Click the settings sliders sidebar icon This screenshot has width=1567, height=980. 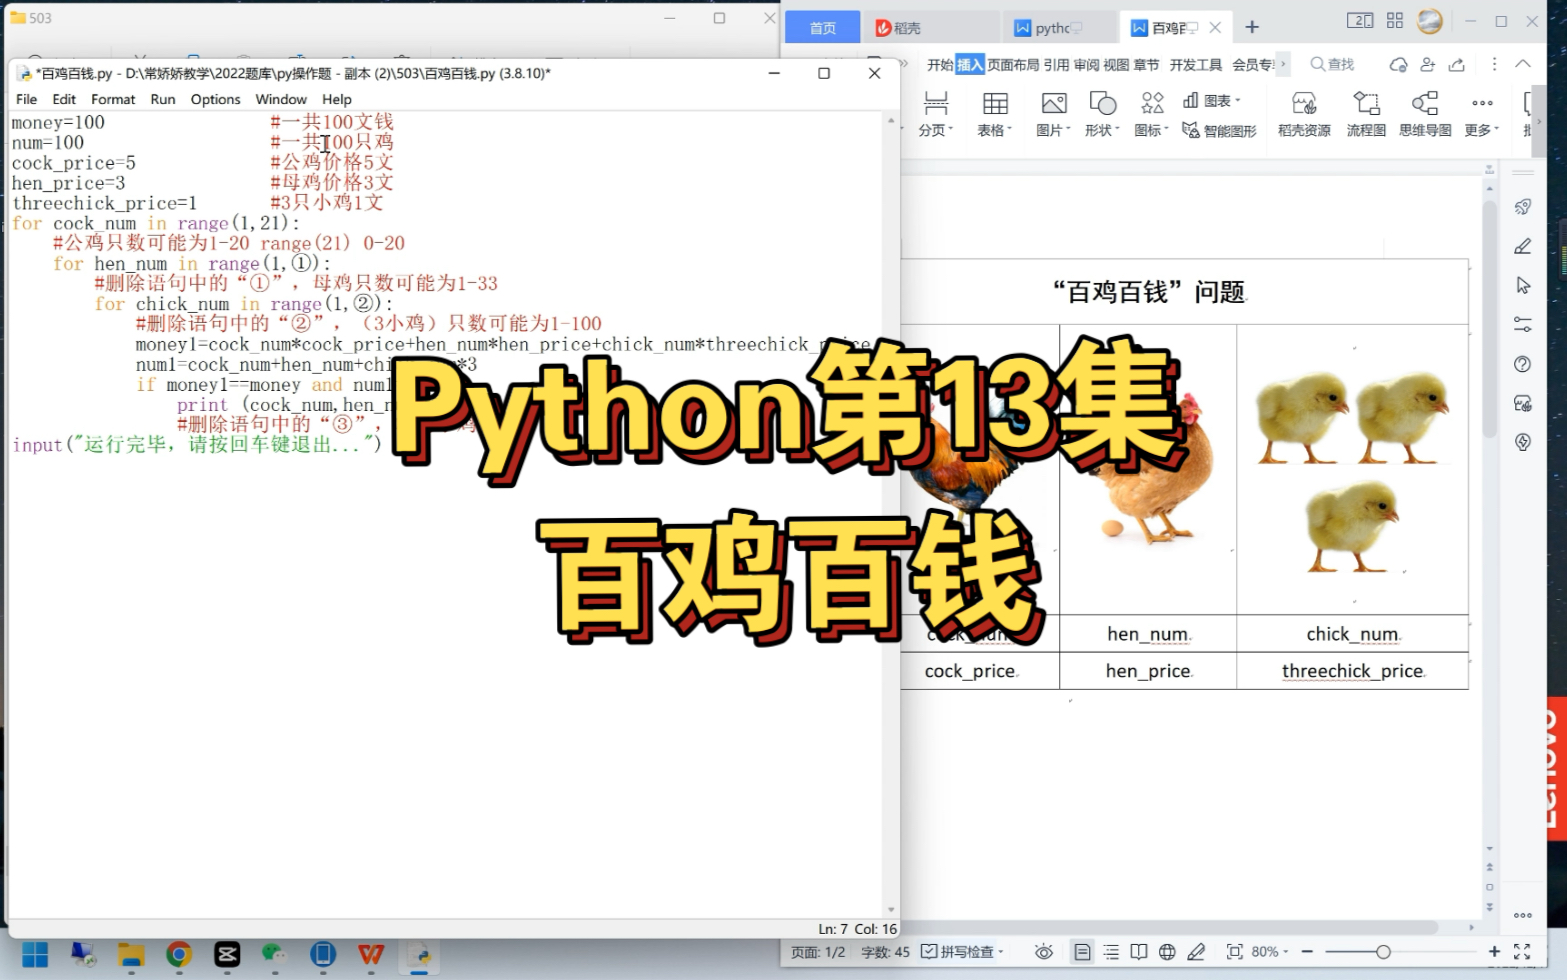[x=1523, y=324]
